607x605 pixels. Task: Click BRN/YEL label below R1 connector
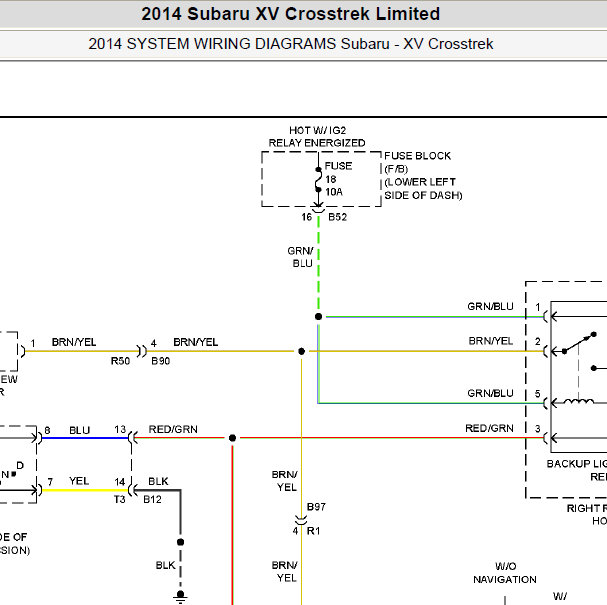(285, 571)
